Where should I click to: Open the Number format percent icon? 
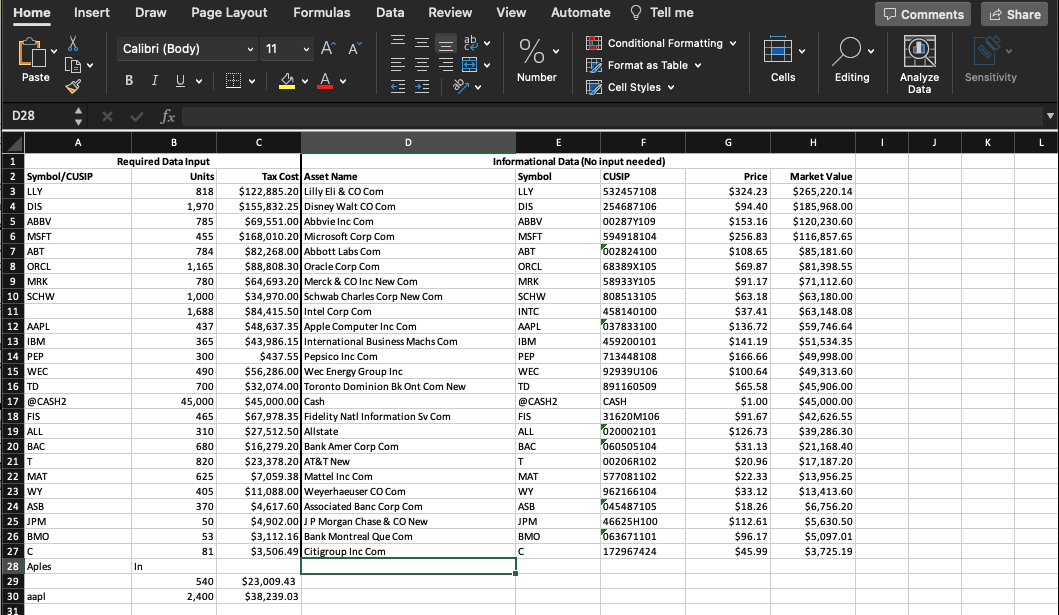(x=532, y=51)
